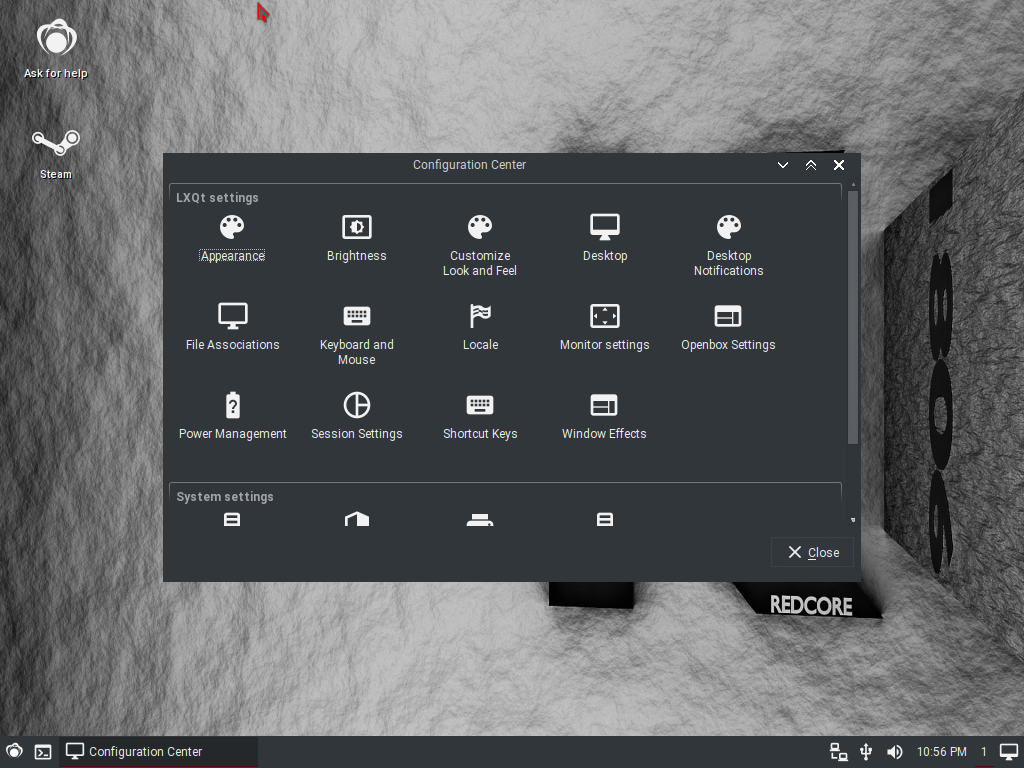Click the 10:56 PM clock
The height and width of the screenshot is (768, 1024).
(x=941, y=752)
